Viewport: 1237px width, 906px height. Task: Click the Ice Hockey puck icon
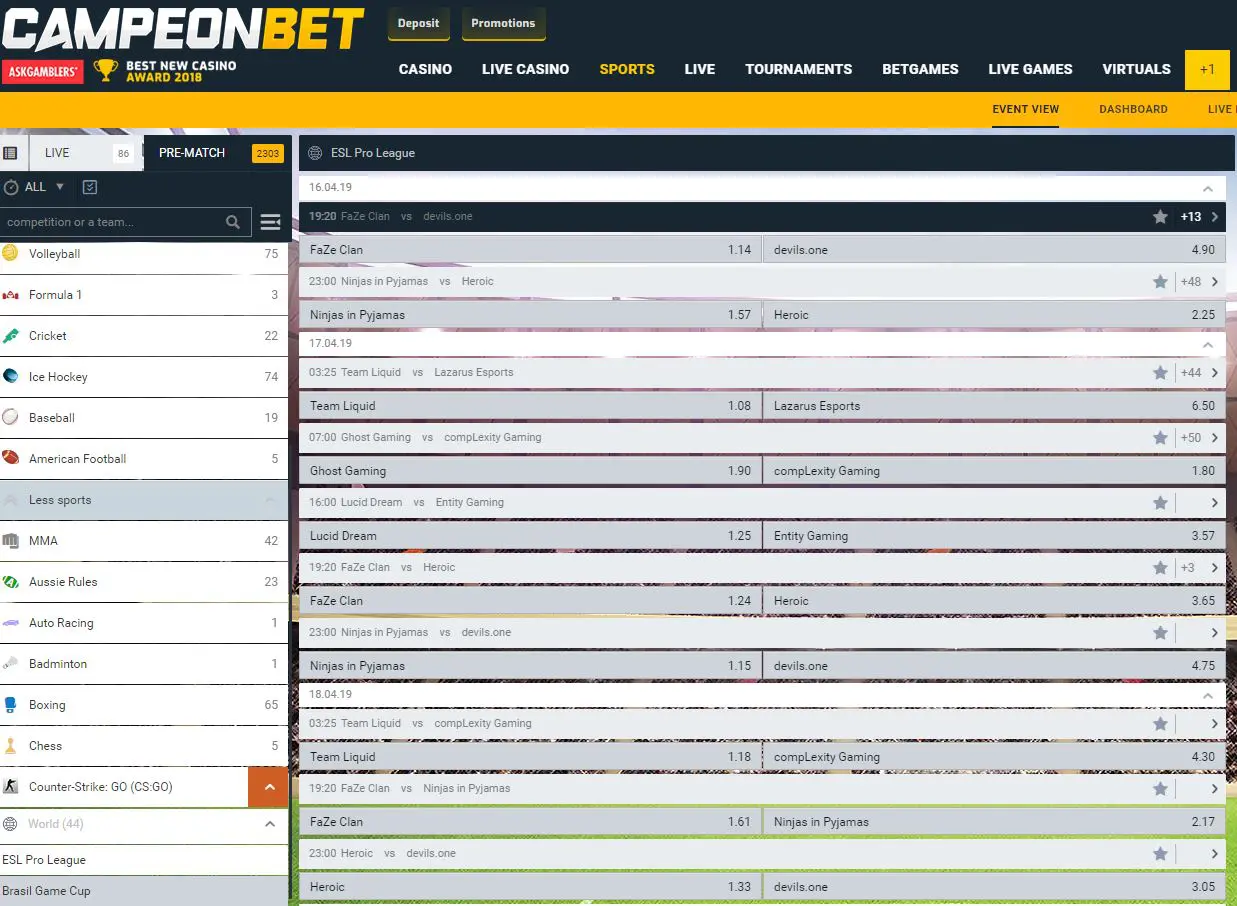click(10, 377)
